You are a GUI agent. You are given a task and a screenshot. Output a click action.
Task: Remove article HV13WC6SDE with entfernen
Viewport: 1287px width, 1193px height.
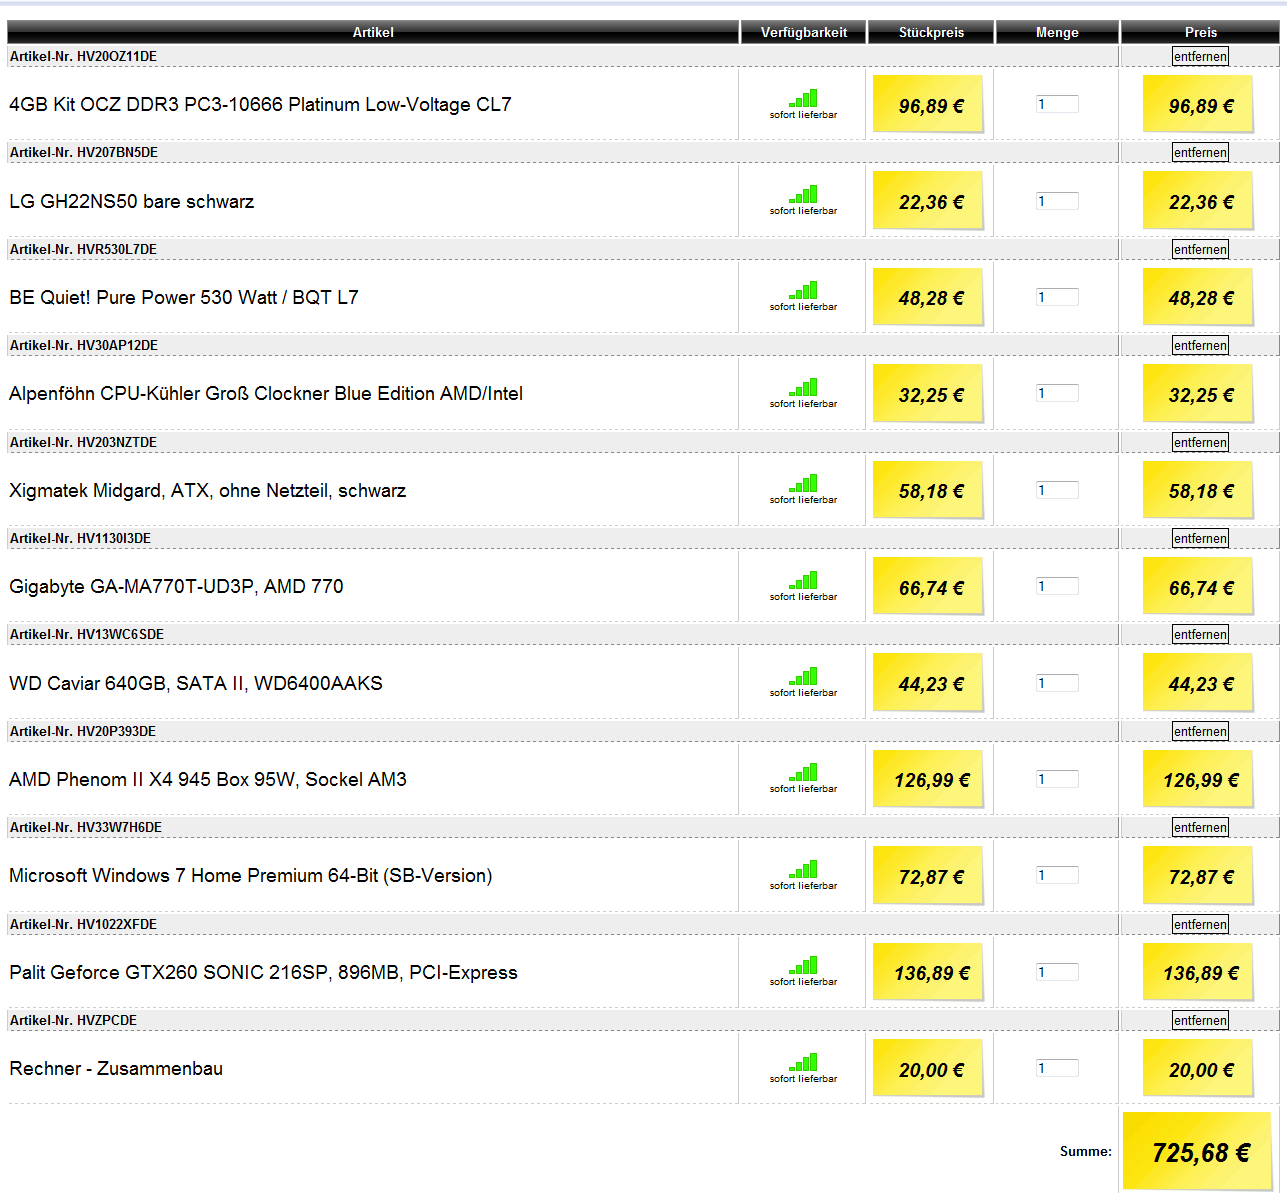[1200, 634]
